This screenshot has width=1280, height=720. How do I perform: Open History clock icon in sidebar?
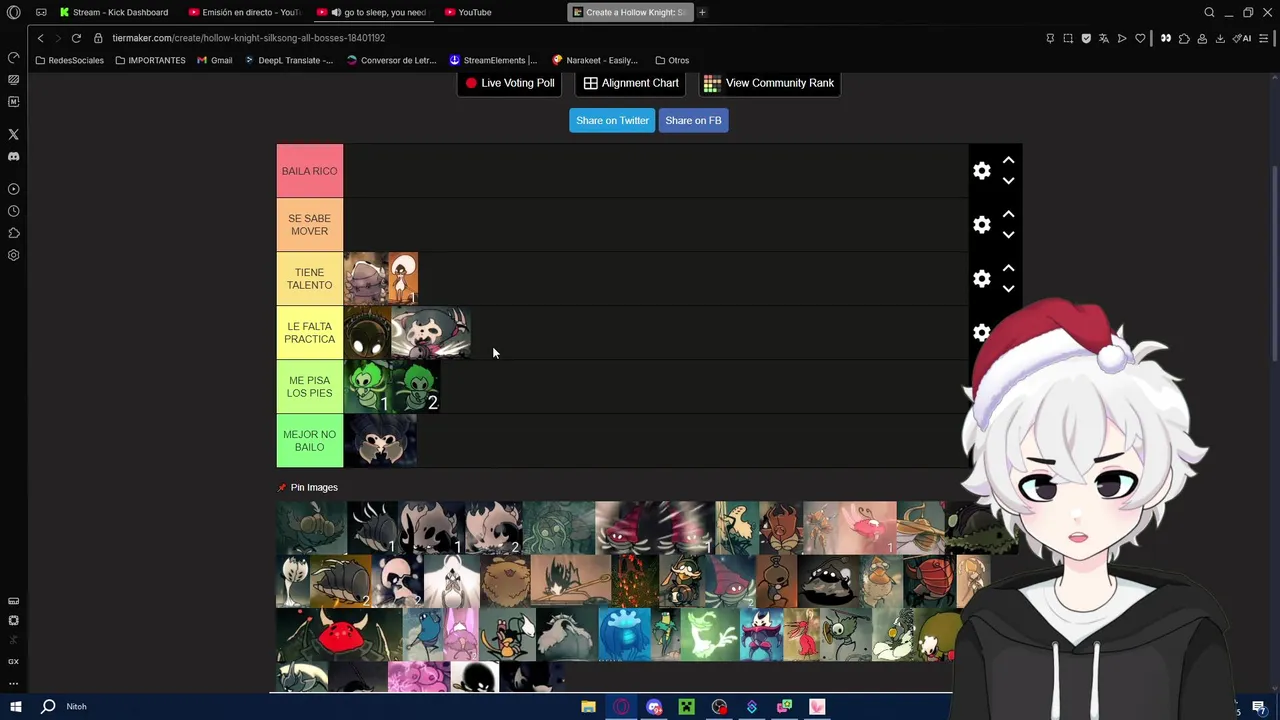(x=13, y=211)
